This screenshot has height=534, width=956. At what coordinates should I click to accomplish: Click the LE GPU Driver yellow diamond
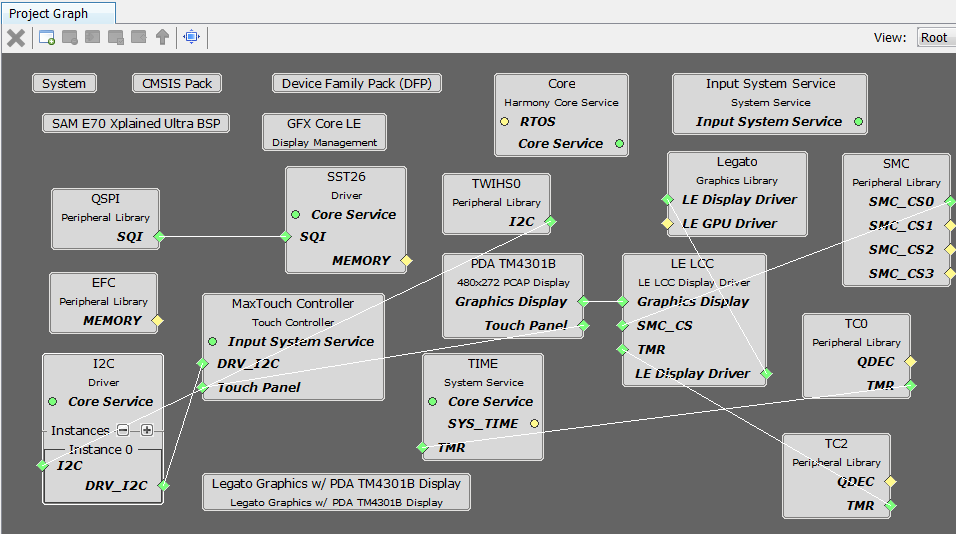tap(668, 224)
